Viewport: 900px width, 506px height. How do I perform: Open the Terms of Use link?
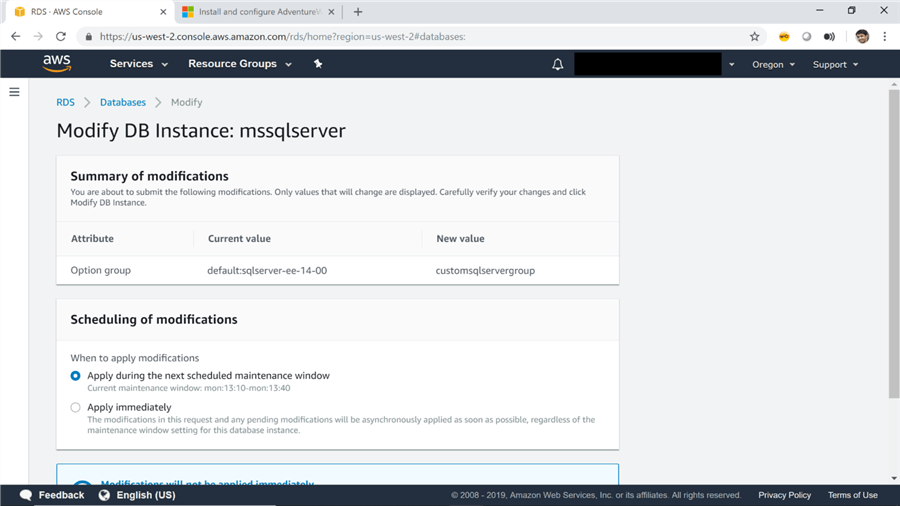point(852,495)
